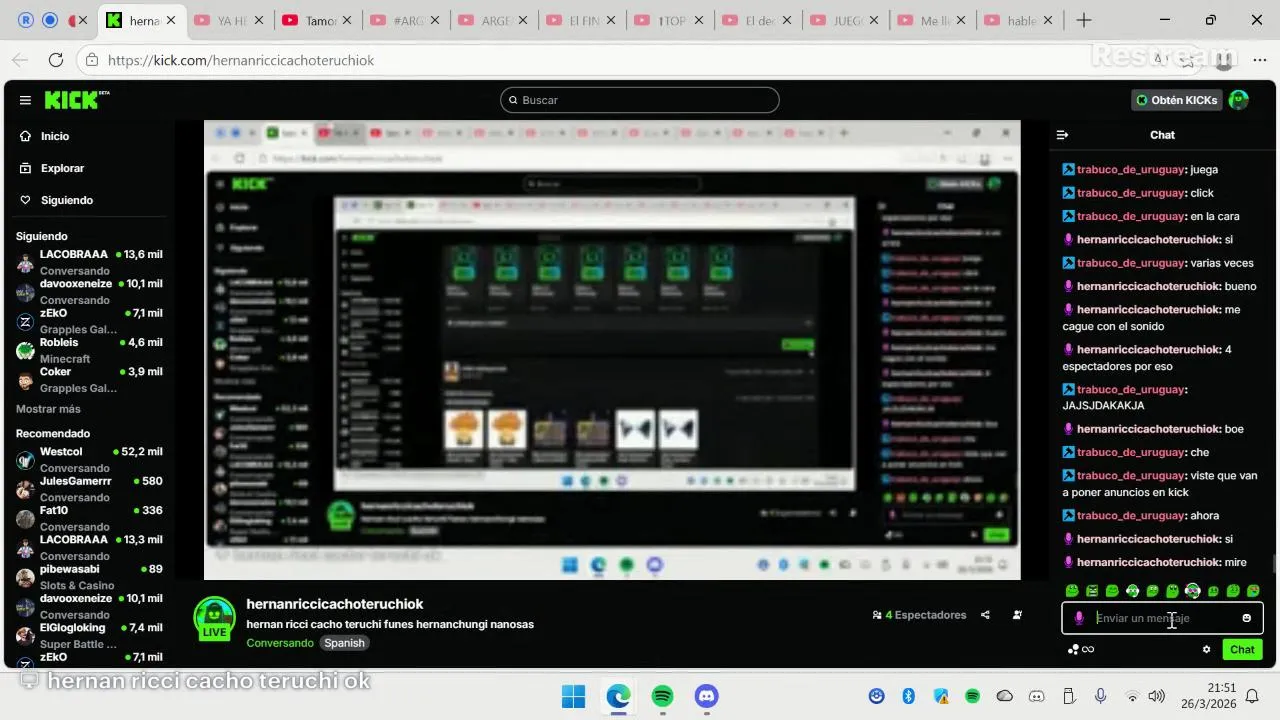Click the stream title 'hernan ricci cacho teruchi funes'

pyautogui.click(x=390, y=624)
